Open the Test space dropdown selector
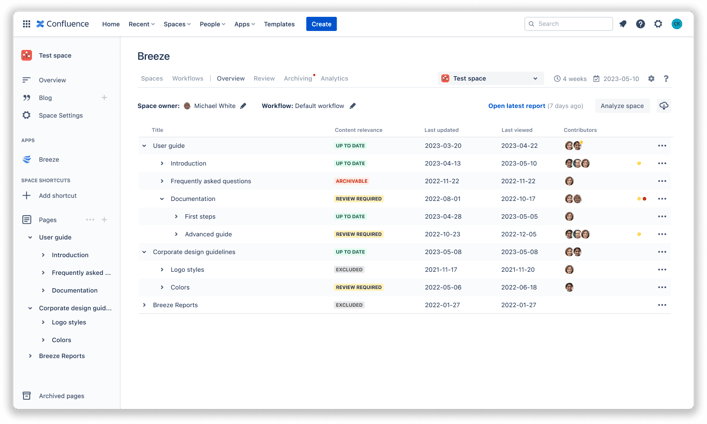Screen dimensions: 707x424 (x=490, y=78)
